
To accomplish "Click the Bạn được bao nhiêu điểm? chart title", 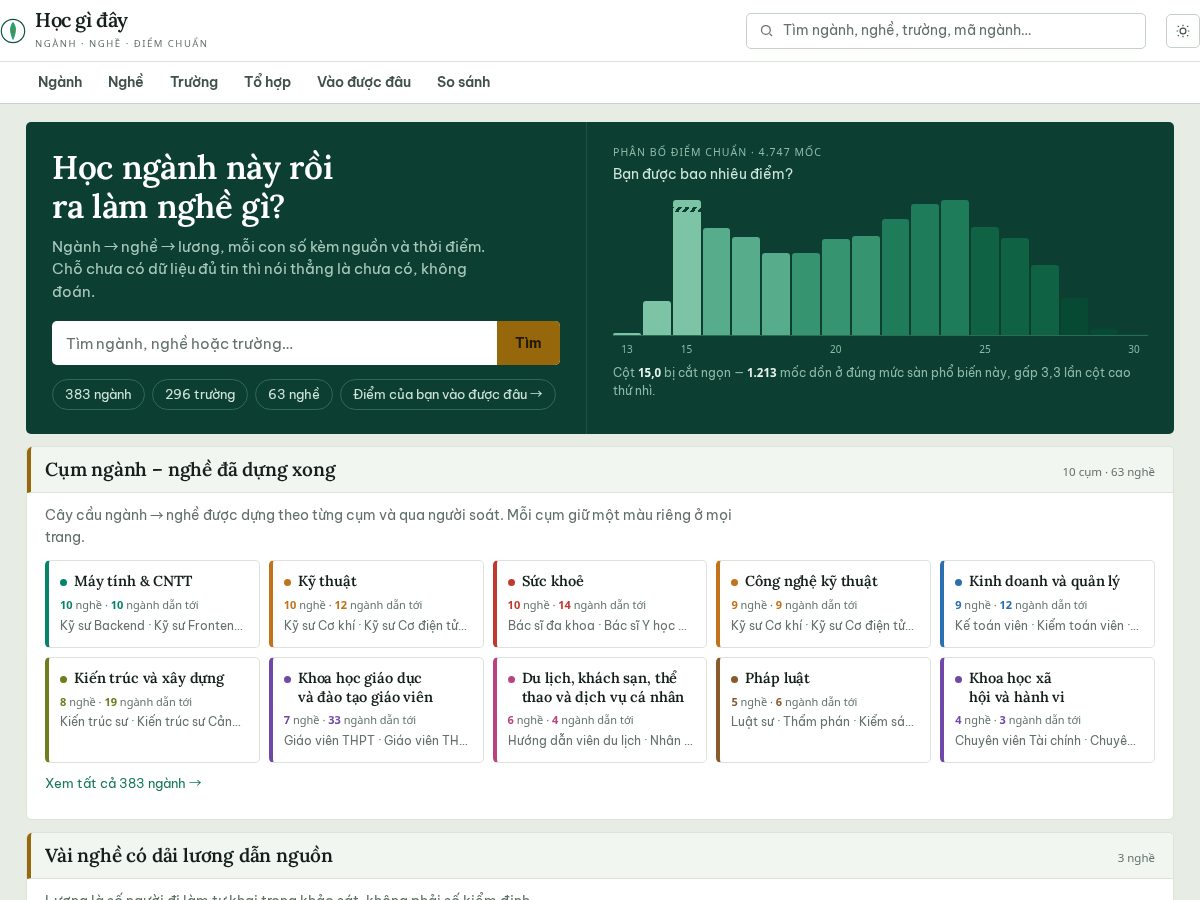I will 703,174.
